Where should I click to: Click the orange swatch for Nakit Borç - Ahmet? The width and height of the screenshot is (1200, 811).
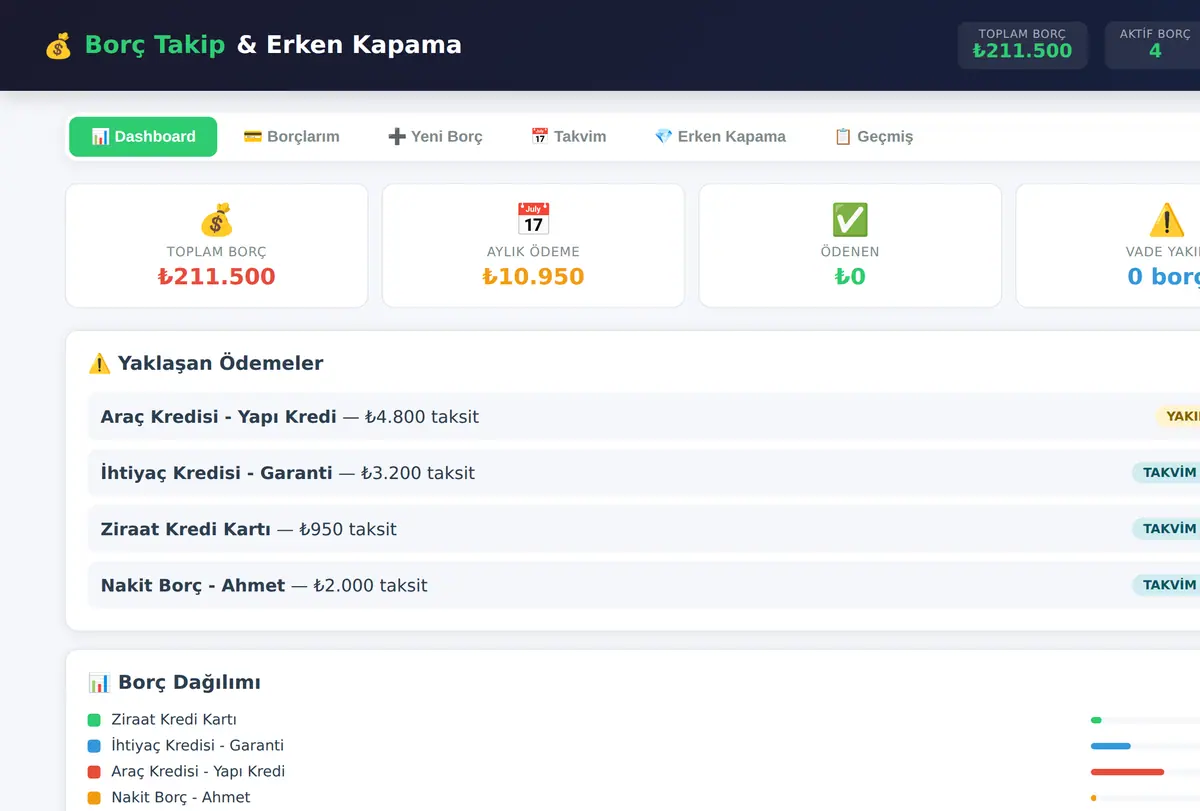94,798
